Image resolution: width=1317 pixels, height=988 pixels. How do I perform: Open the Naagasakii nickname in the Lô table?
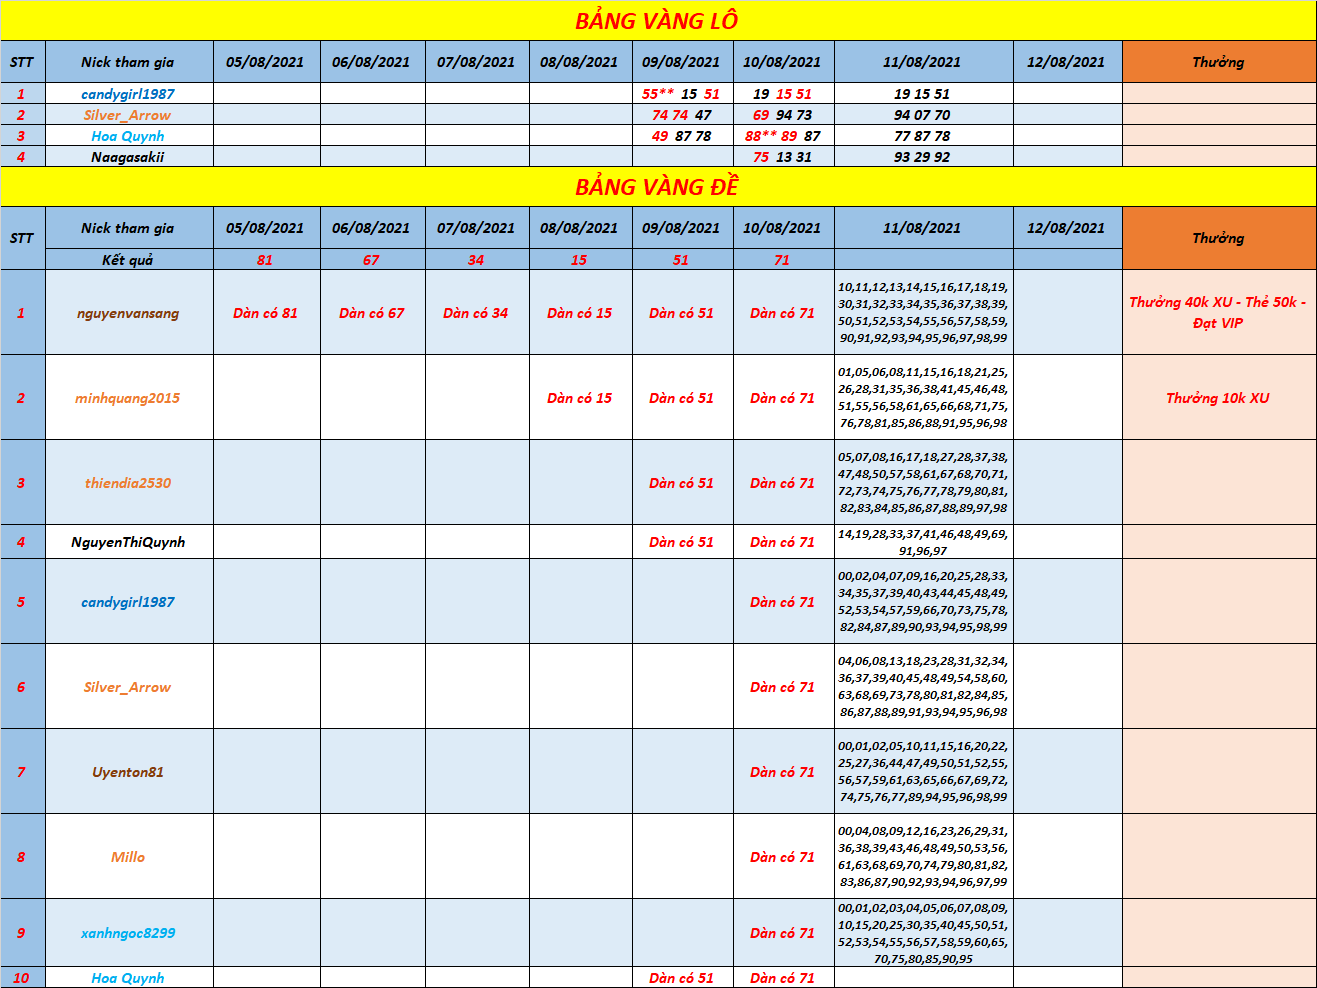pos(128,157)
